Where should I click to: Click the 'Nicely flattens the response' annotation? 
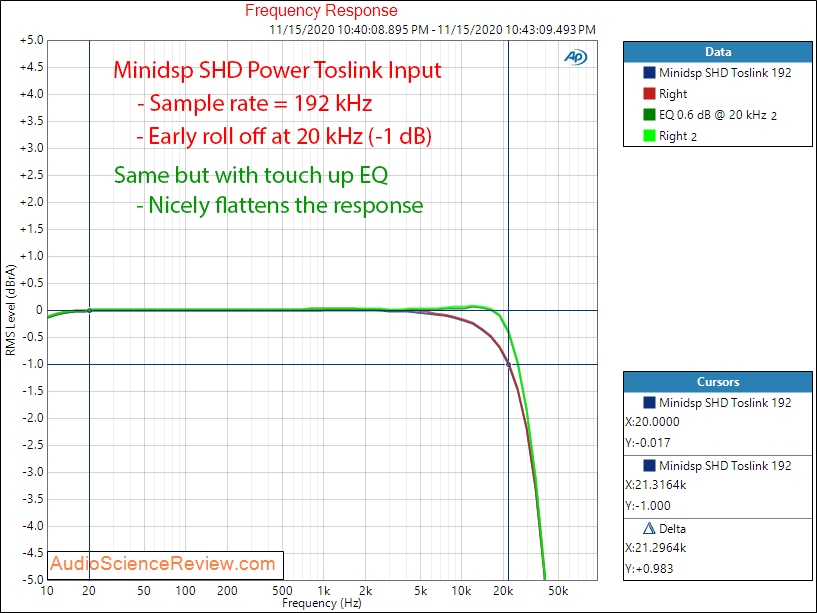(x=280, y=205)
